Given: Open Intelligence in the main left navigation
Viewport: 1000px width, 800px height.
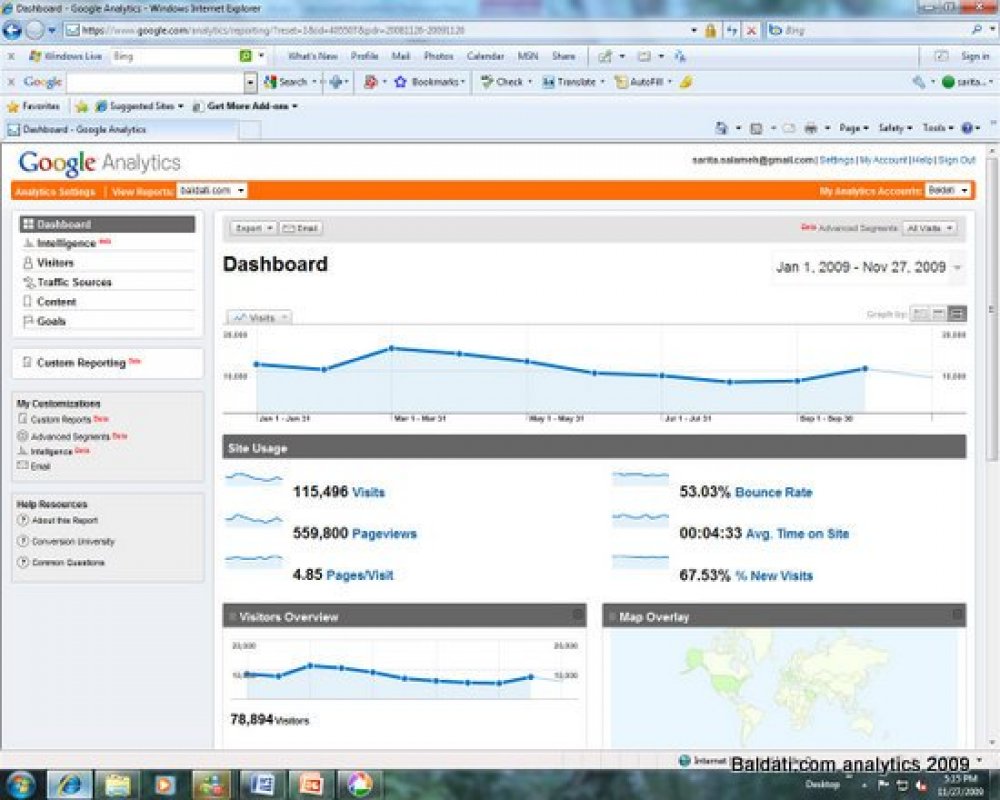Looking at the screenshot, I should coord(66,243).
